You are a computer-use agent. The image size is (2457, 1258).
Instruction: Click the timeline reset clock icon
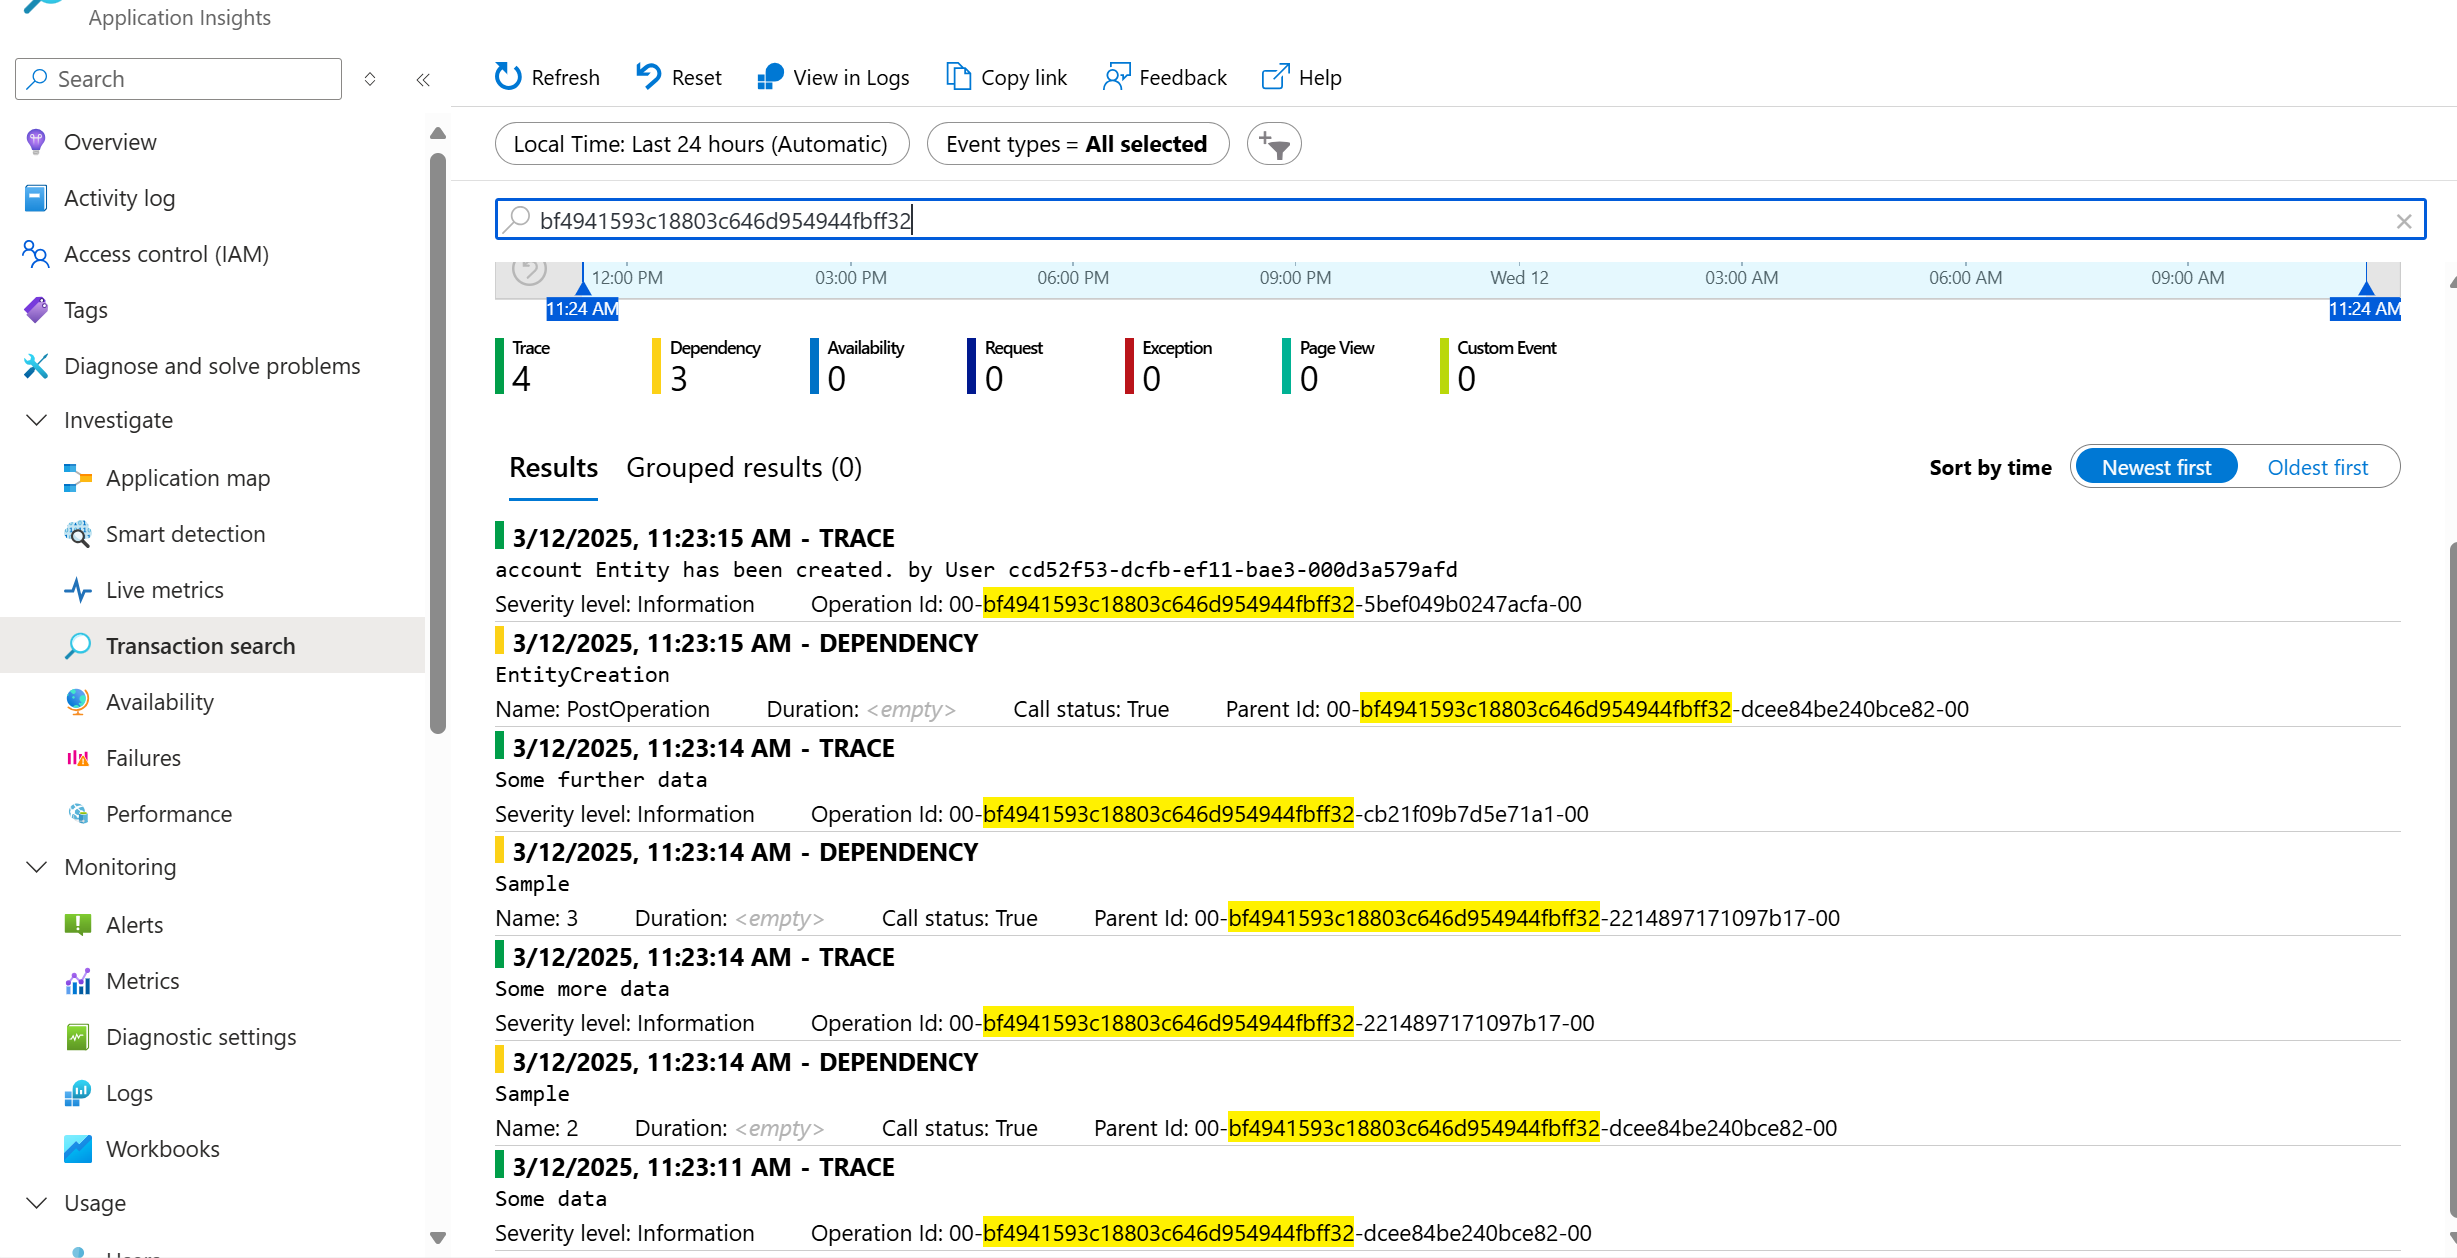point(529,270)
